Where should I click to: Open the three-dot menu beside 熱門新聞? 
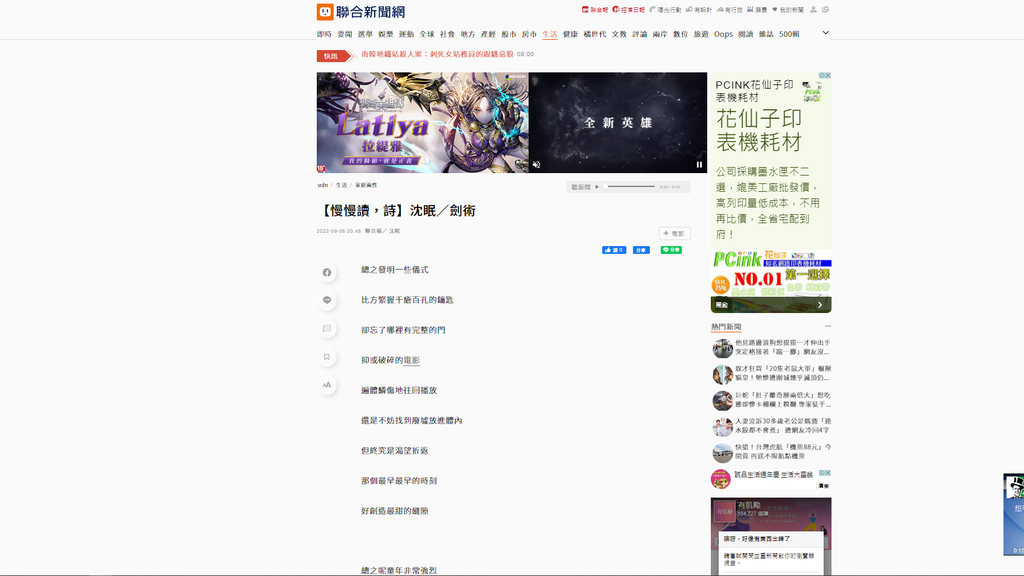tap(827, 326)
